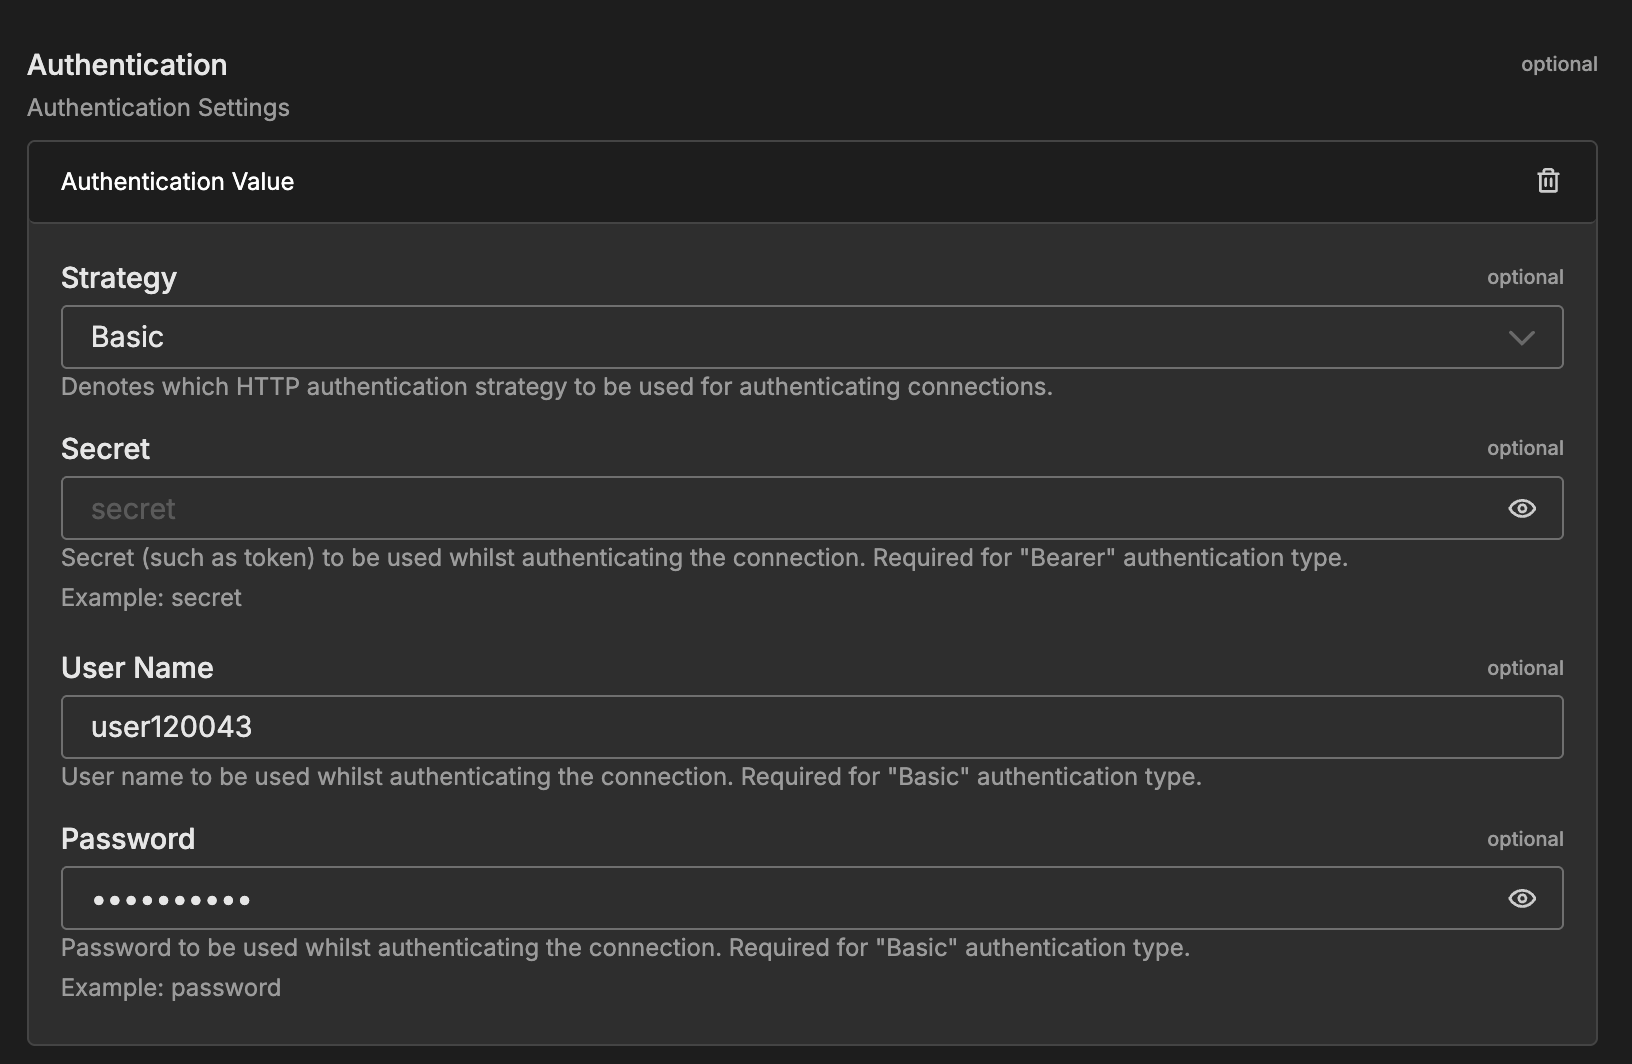Click the 'Example: password' hint text
Screen dimensions: 1632x1064
tap(171, 988)
